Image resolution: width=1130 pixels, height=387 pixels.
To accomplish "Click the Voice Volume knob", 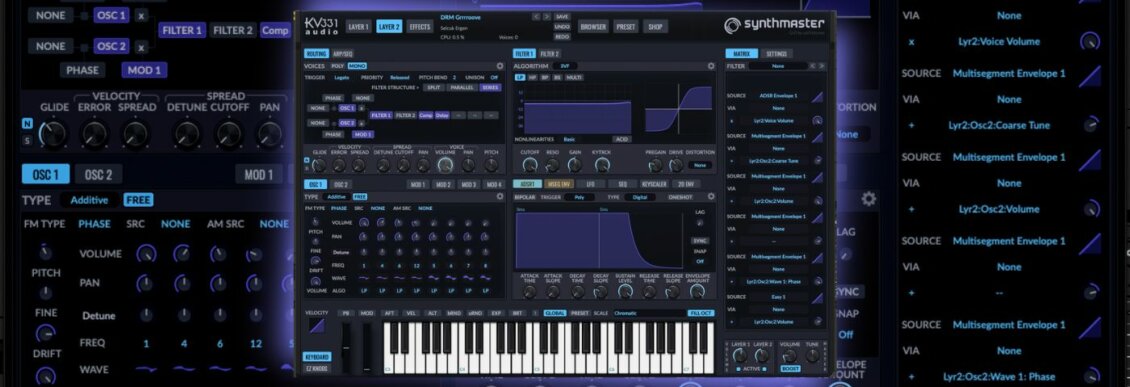I will 445,165.
